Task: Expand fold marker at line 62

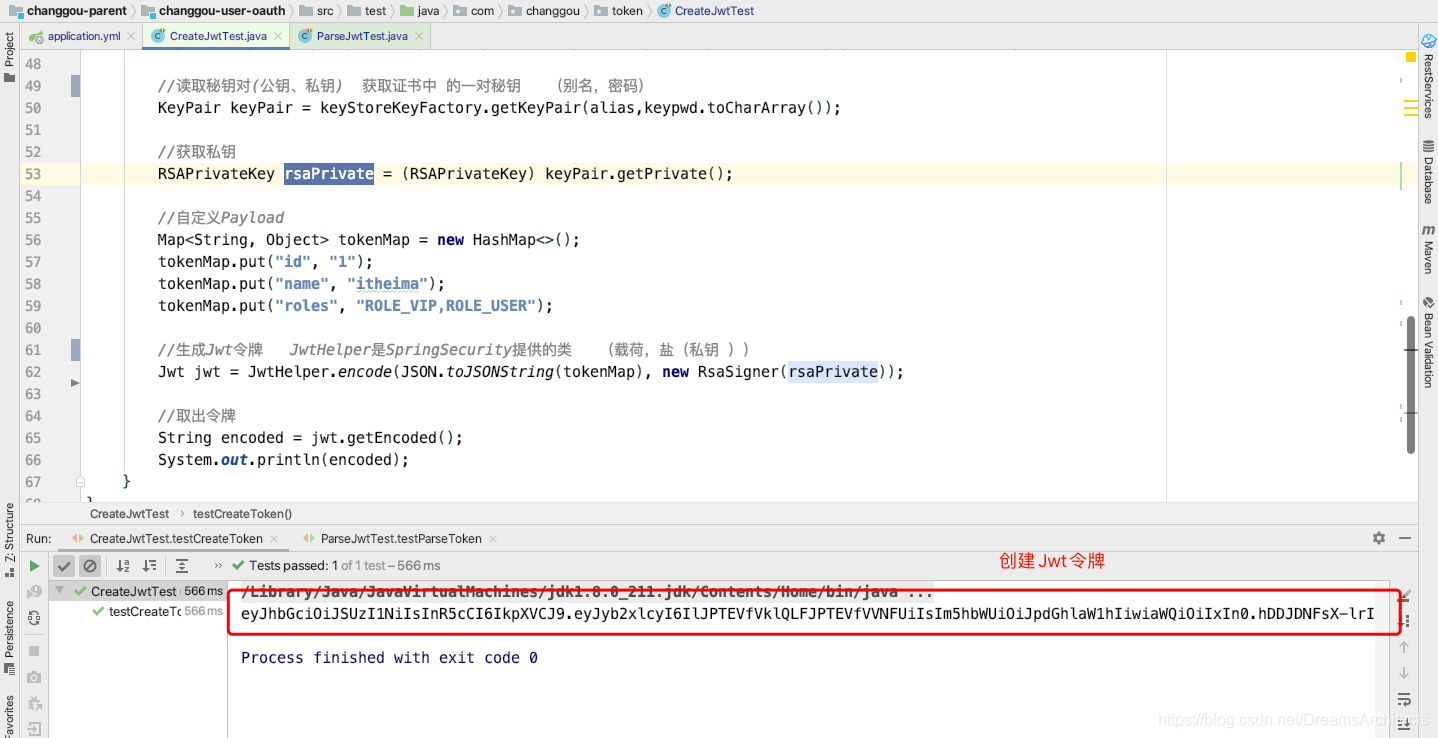Action: (x=75, y=383)
